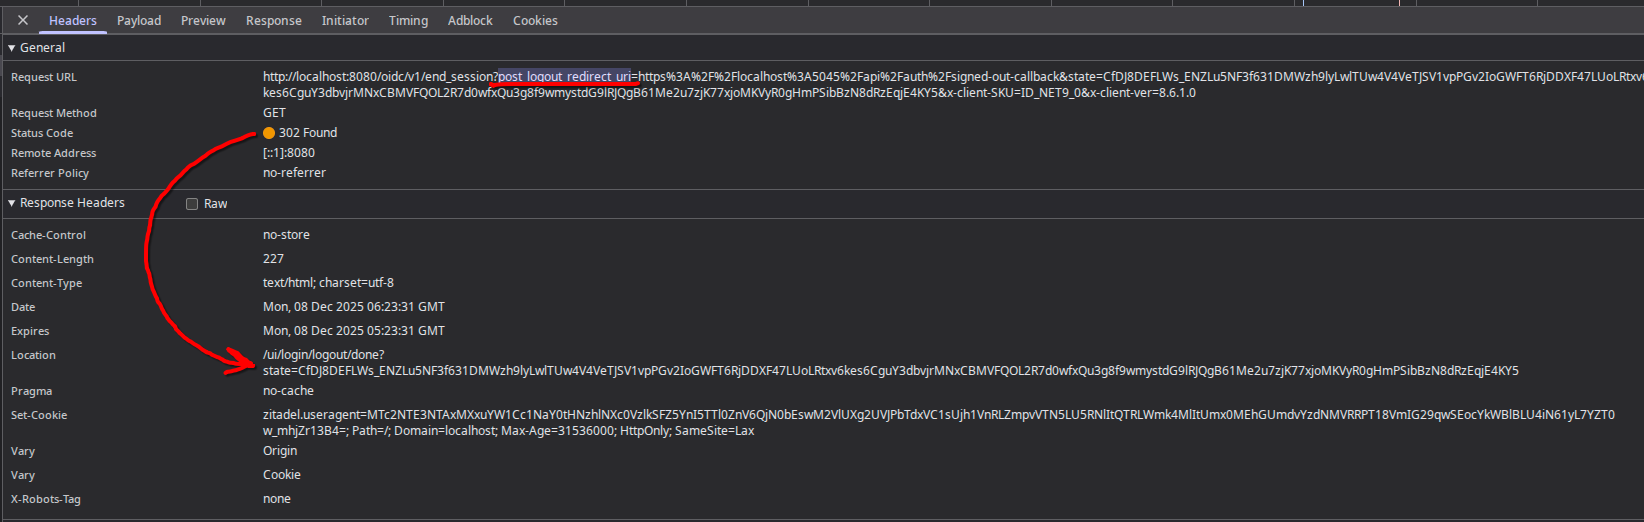
Task: Select the Request Method label
Action: 54,113
